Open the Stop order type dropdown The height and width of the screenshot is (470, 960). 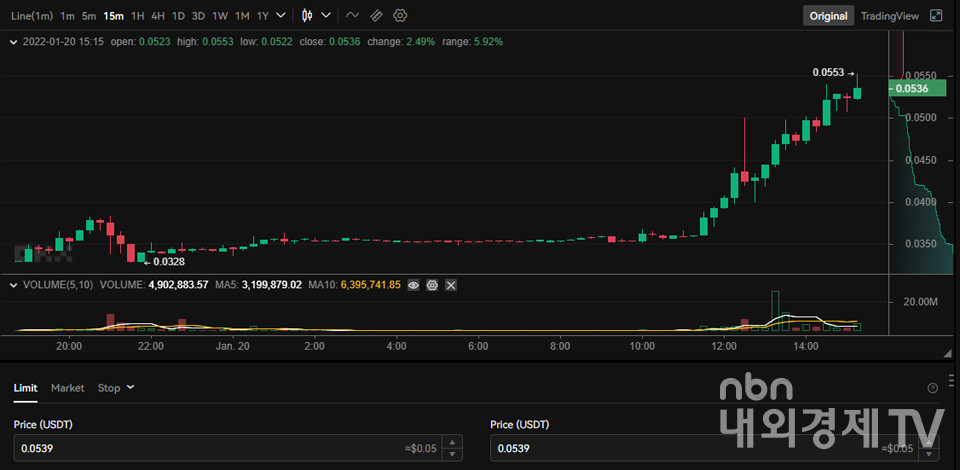[x=115, y=388]
